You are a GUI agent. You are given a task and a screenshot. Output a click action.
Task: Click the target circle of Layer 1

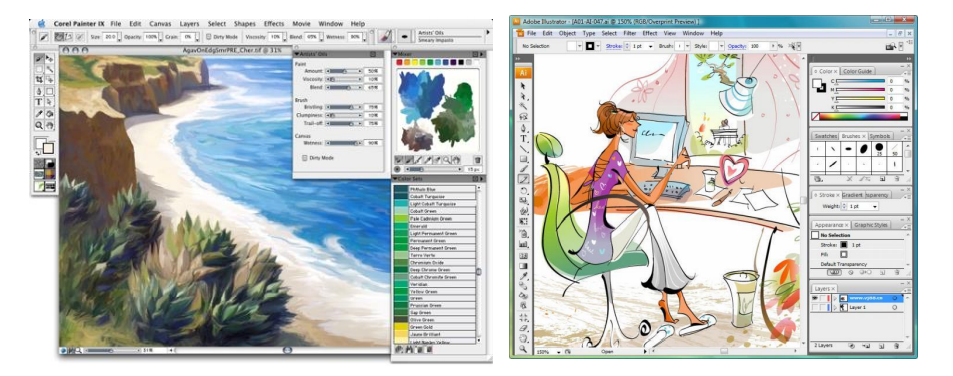pos(895,307)
